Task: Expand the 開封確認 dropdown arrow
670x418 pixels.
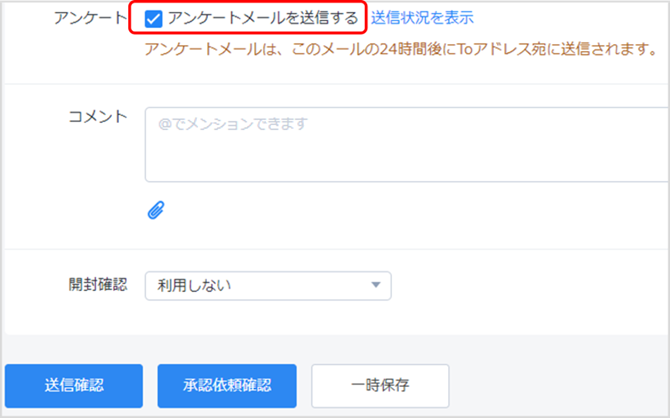Action: tap(376, 285)
